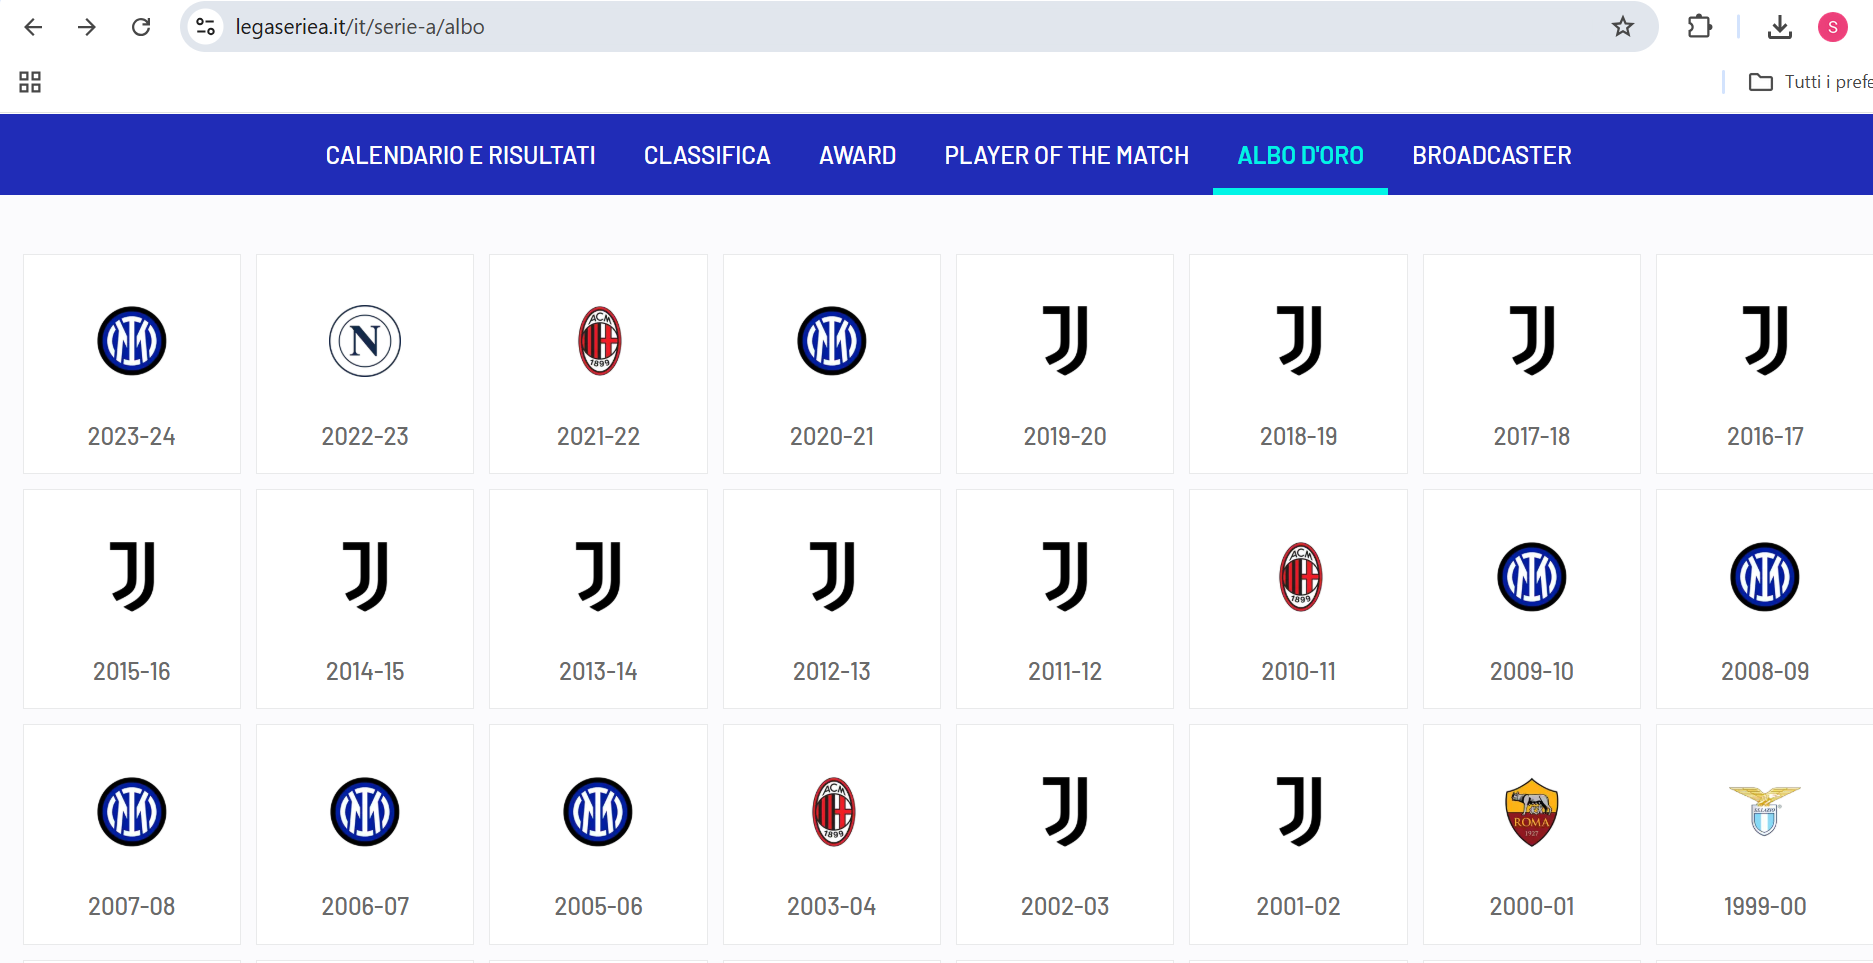Screen dimensions: 1873x963
Task: Go back to the previous page
Action: 33,27
